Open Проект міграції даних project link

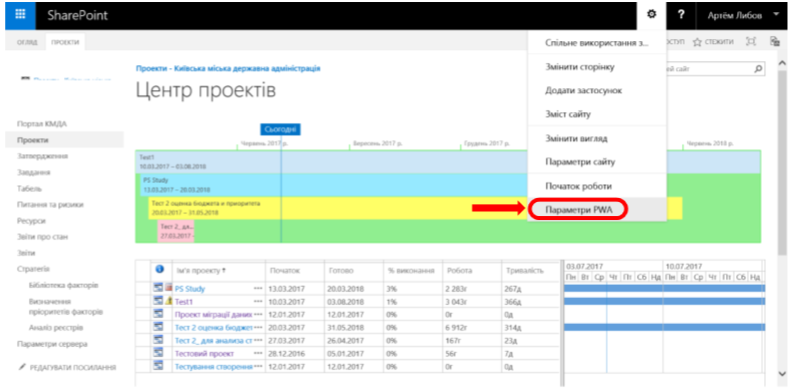tap(213, 314)
